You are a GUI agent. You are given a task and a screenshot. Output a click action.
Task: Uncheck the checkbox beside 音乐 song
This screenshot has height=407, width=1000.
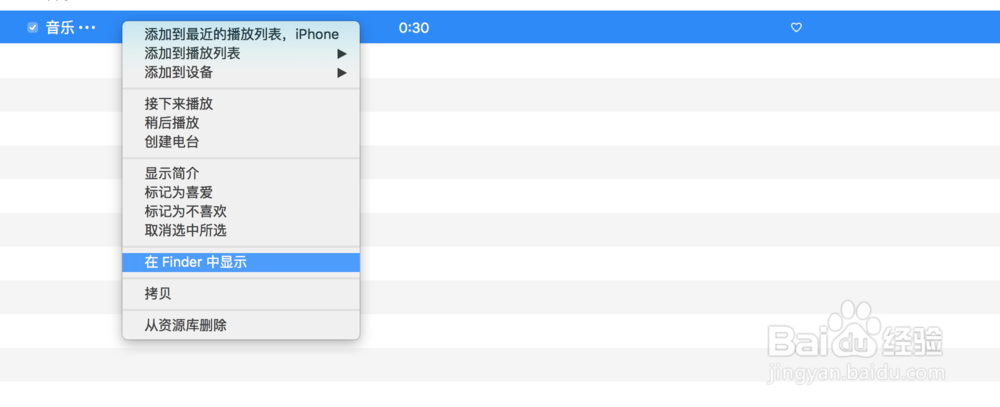point(32,28)
